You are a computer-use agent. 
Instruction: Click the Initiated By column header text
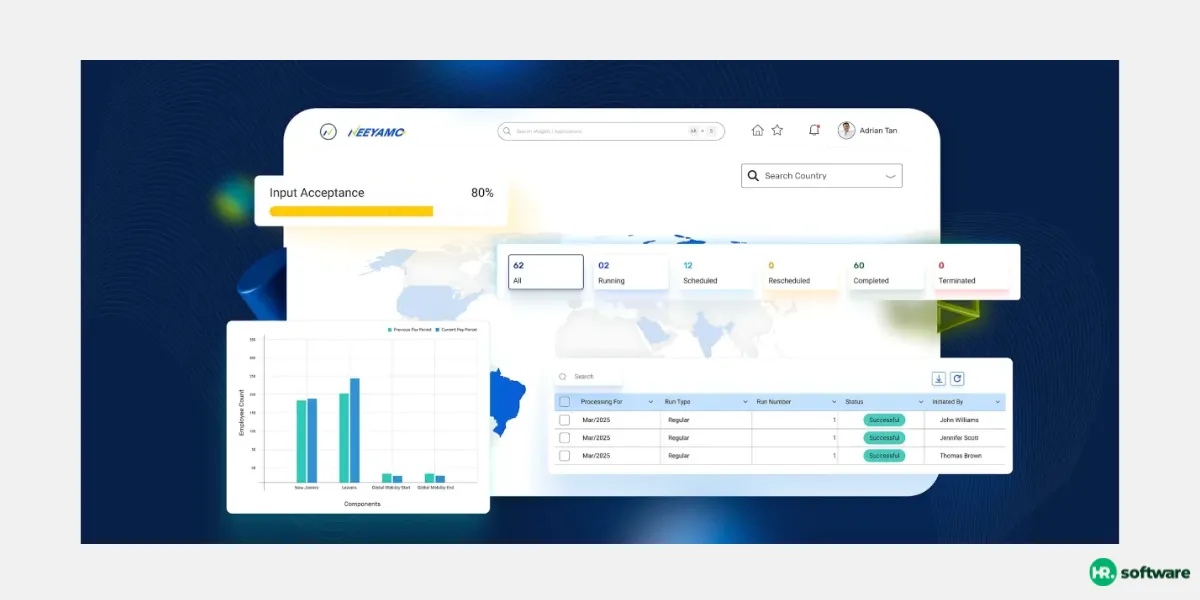[948, 402]
